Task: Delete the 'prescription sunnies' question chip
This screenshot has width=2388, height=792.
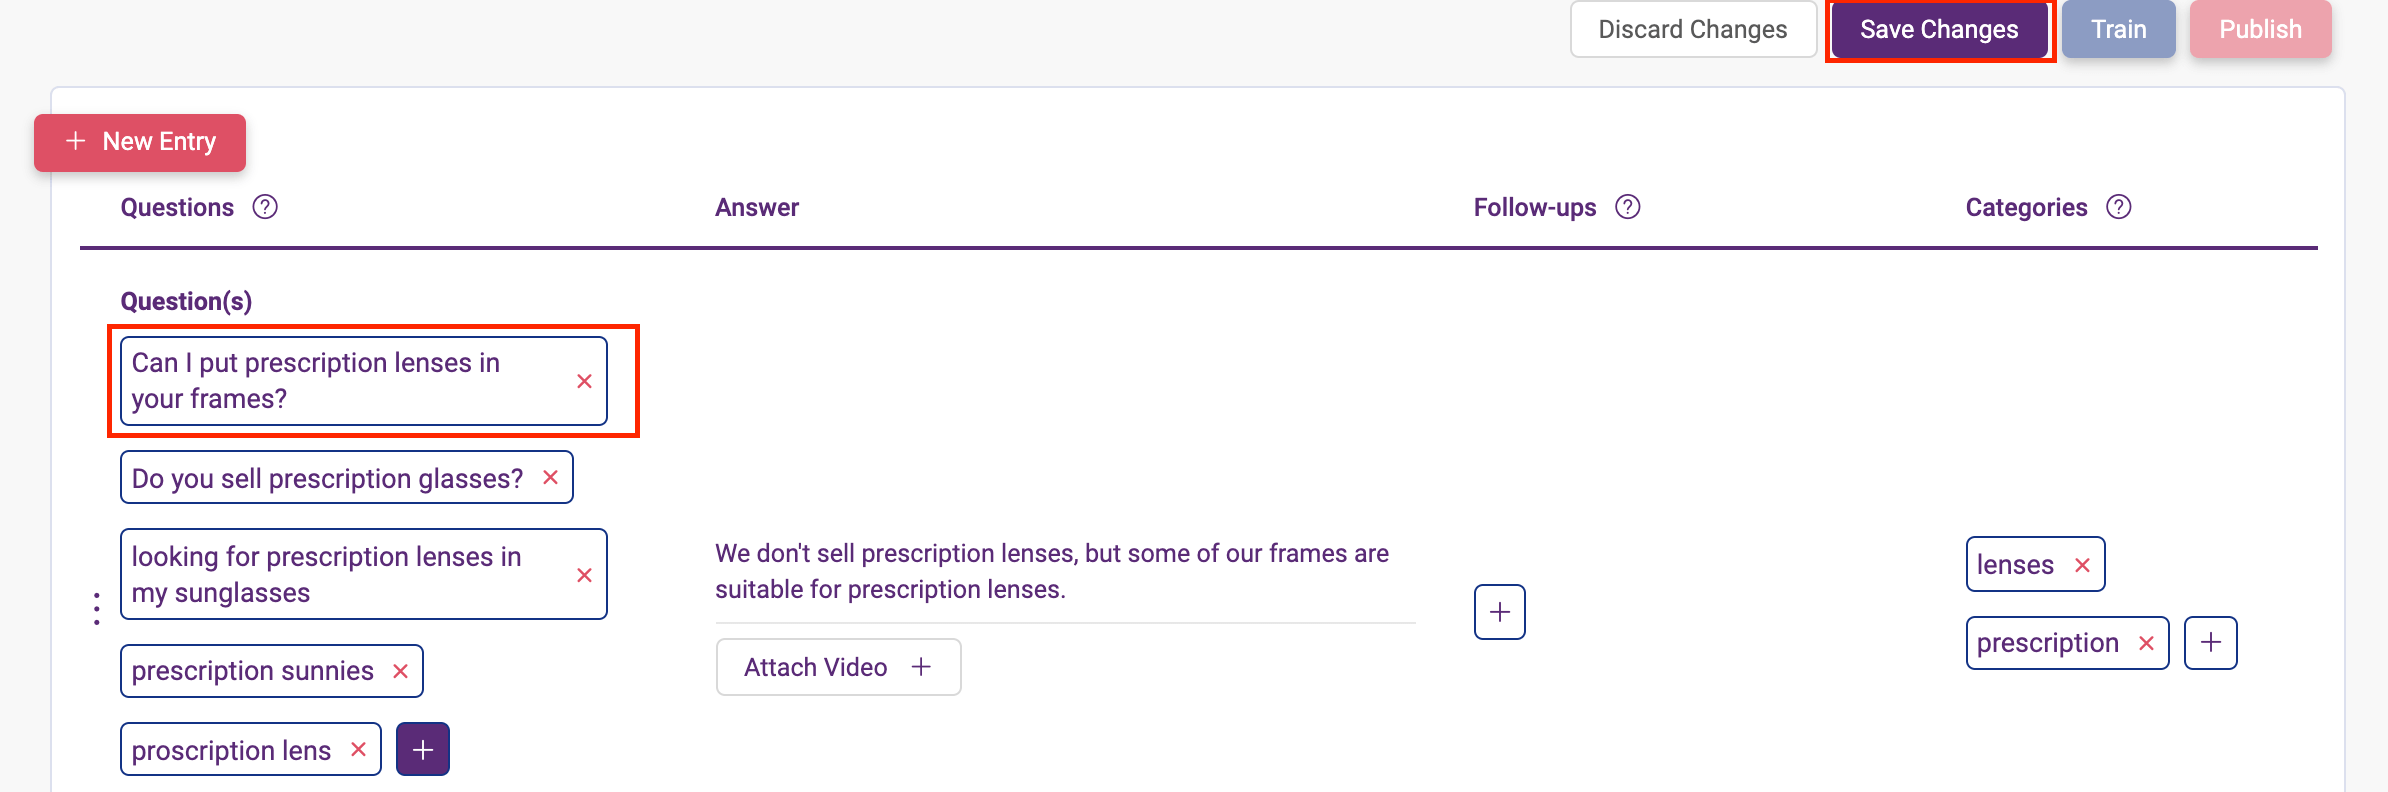Action: click(401, 671)
